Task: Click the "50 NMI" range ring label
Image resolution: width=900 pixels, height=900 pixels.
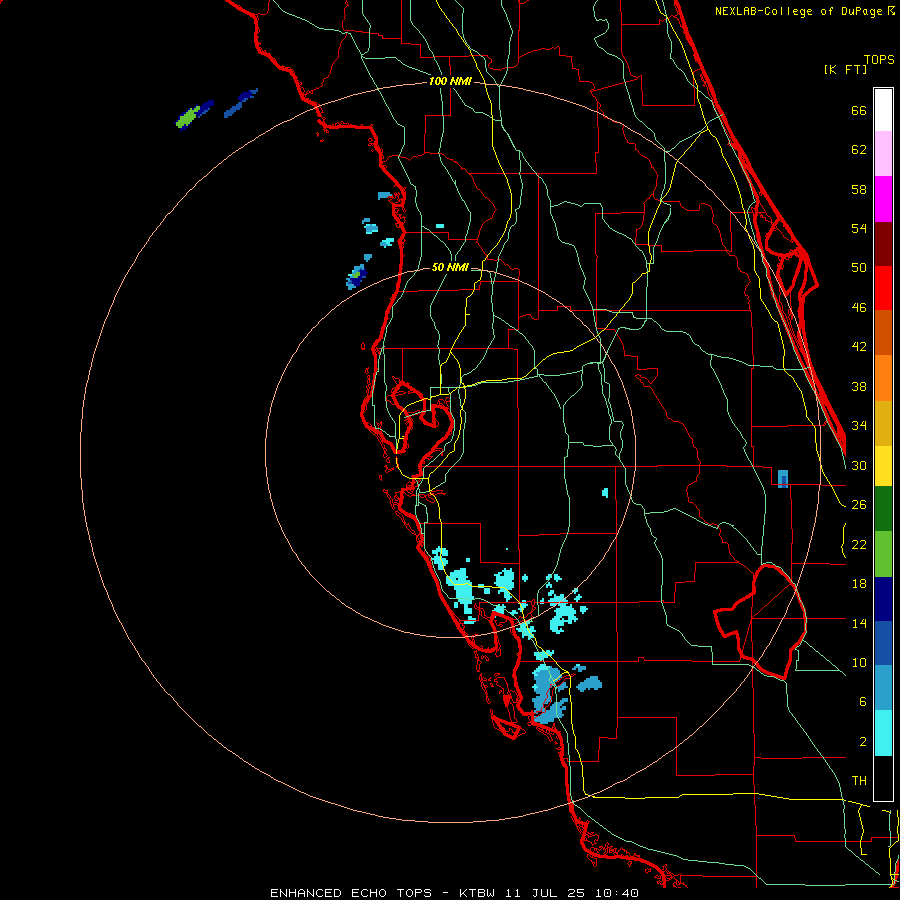Action: point(450,267)
